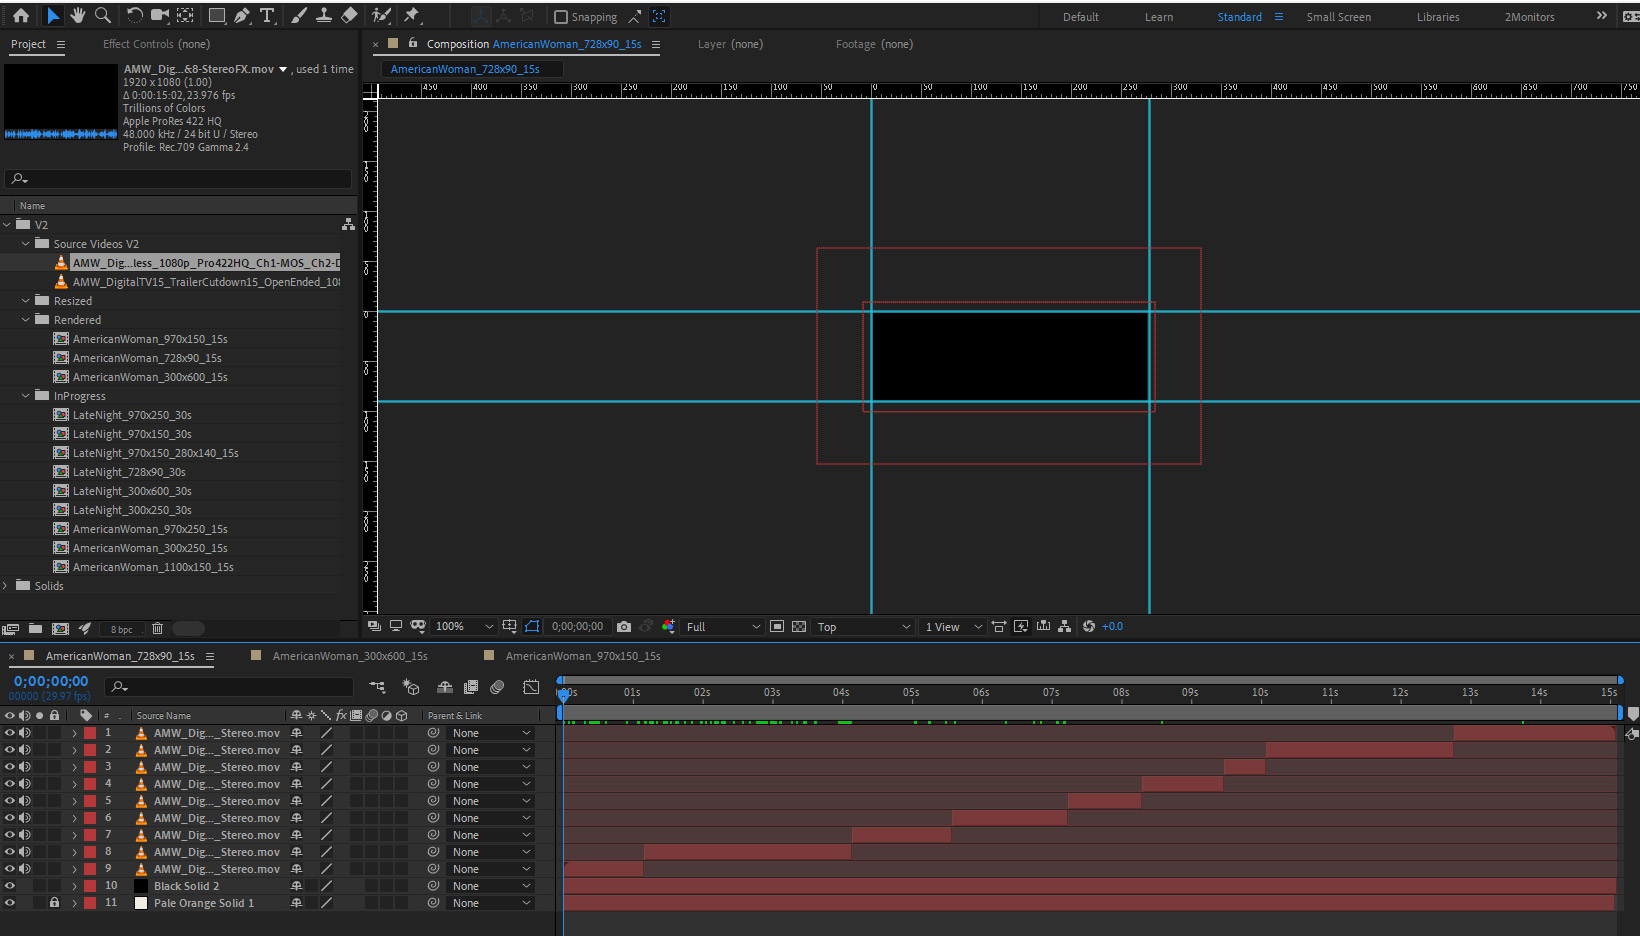
Task: Switch to the Small Screen workspace
Action: (1338, 17)
